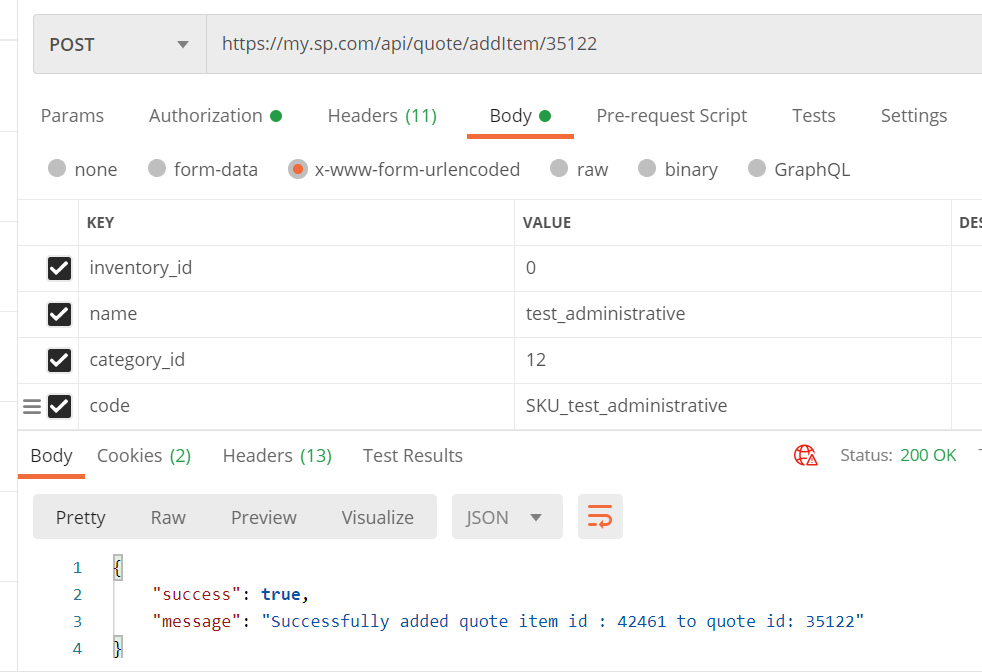Expand the JSON format dropdown
The image size is (982, 672).
507,517
